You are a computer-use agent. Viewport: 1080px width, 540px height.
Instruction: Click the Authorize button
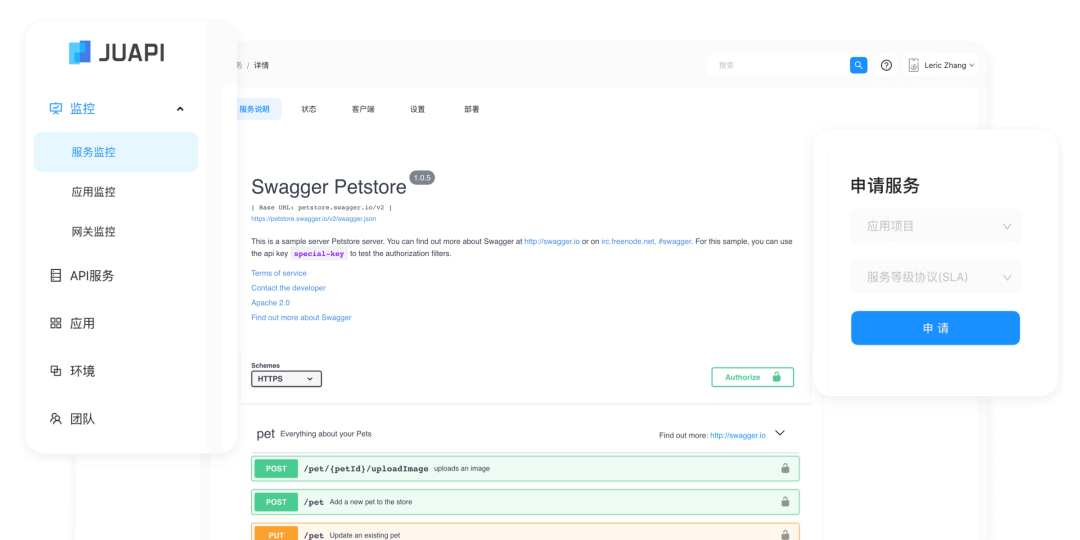coord(753,377)
